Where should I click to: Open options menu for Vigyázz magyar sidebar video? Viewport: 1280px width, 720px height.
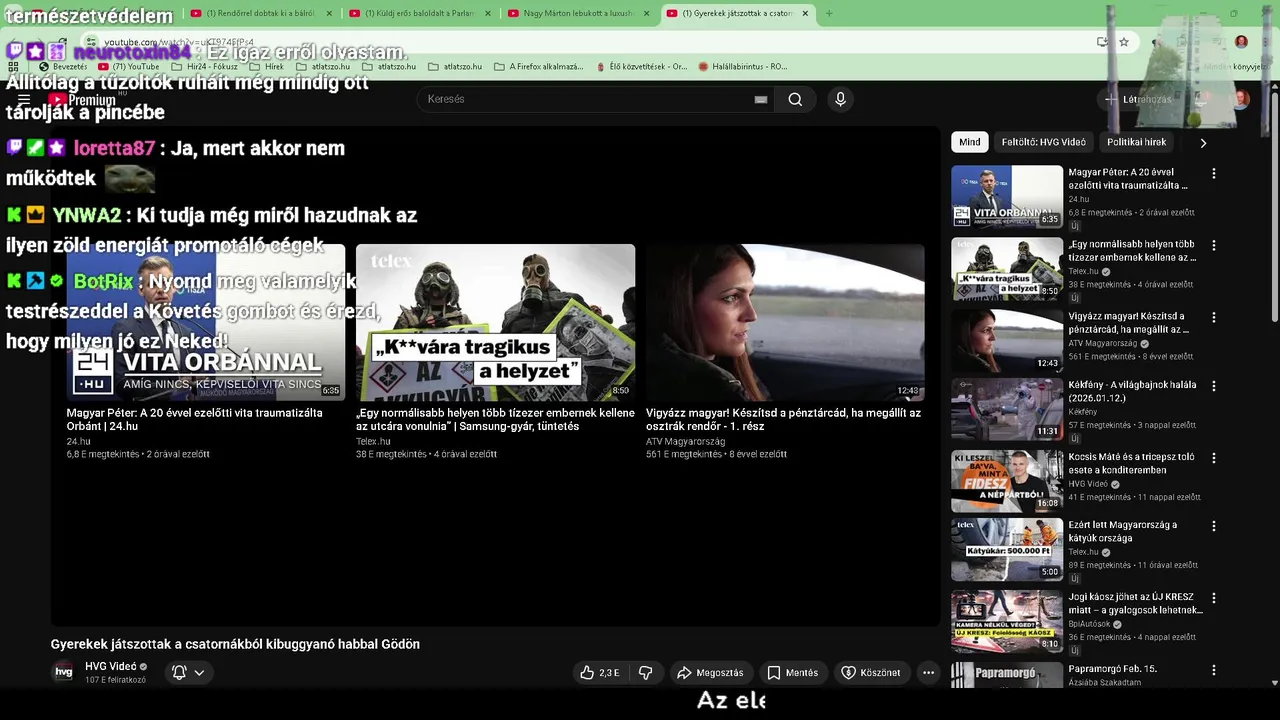tap(1214, 317)
